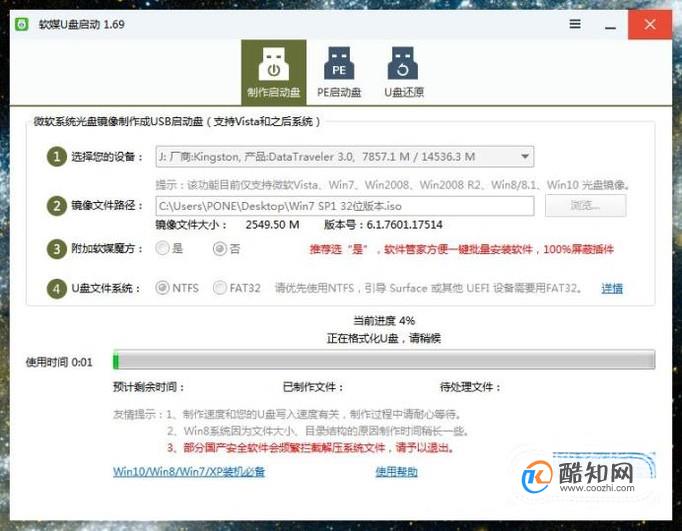Click the 正在格式化U盘 status text
Screen dimensions: 682x531
click(384, 338)
